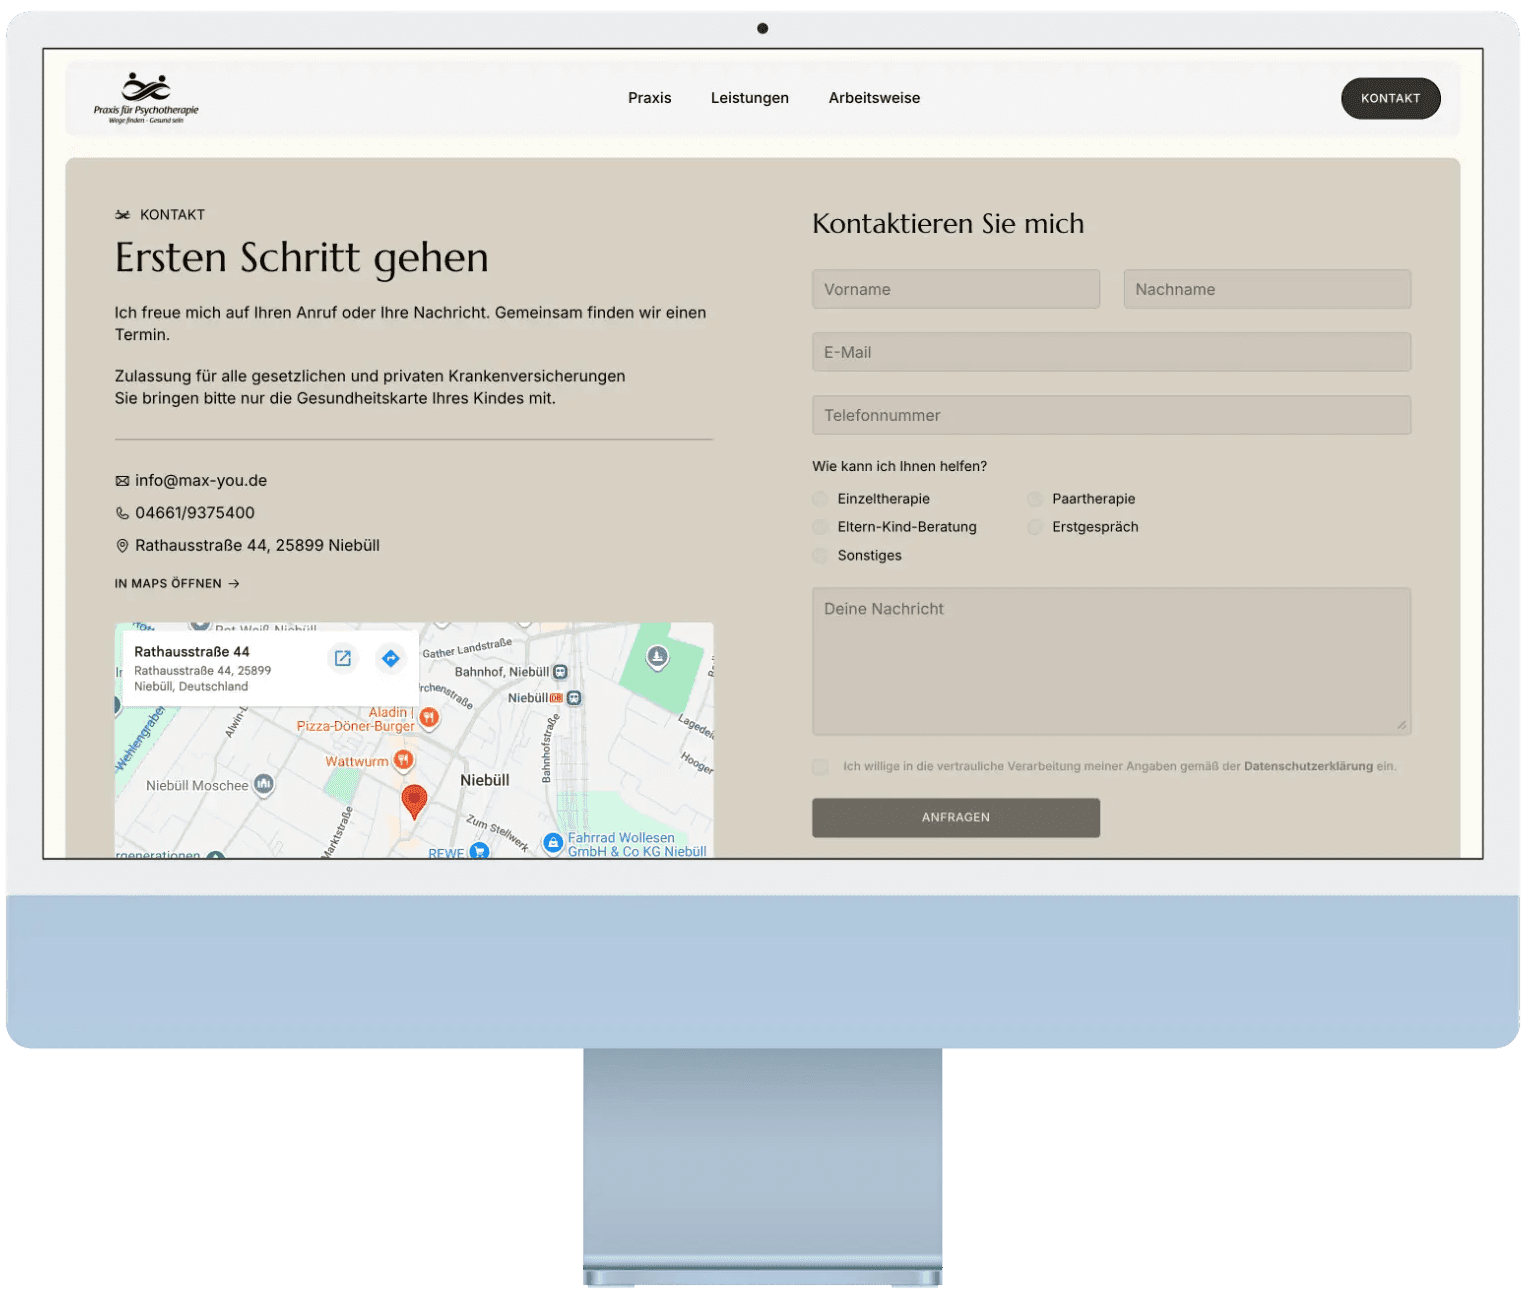Click the green park marker on map

pos(656,657)
